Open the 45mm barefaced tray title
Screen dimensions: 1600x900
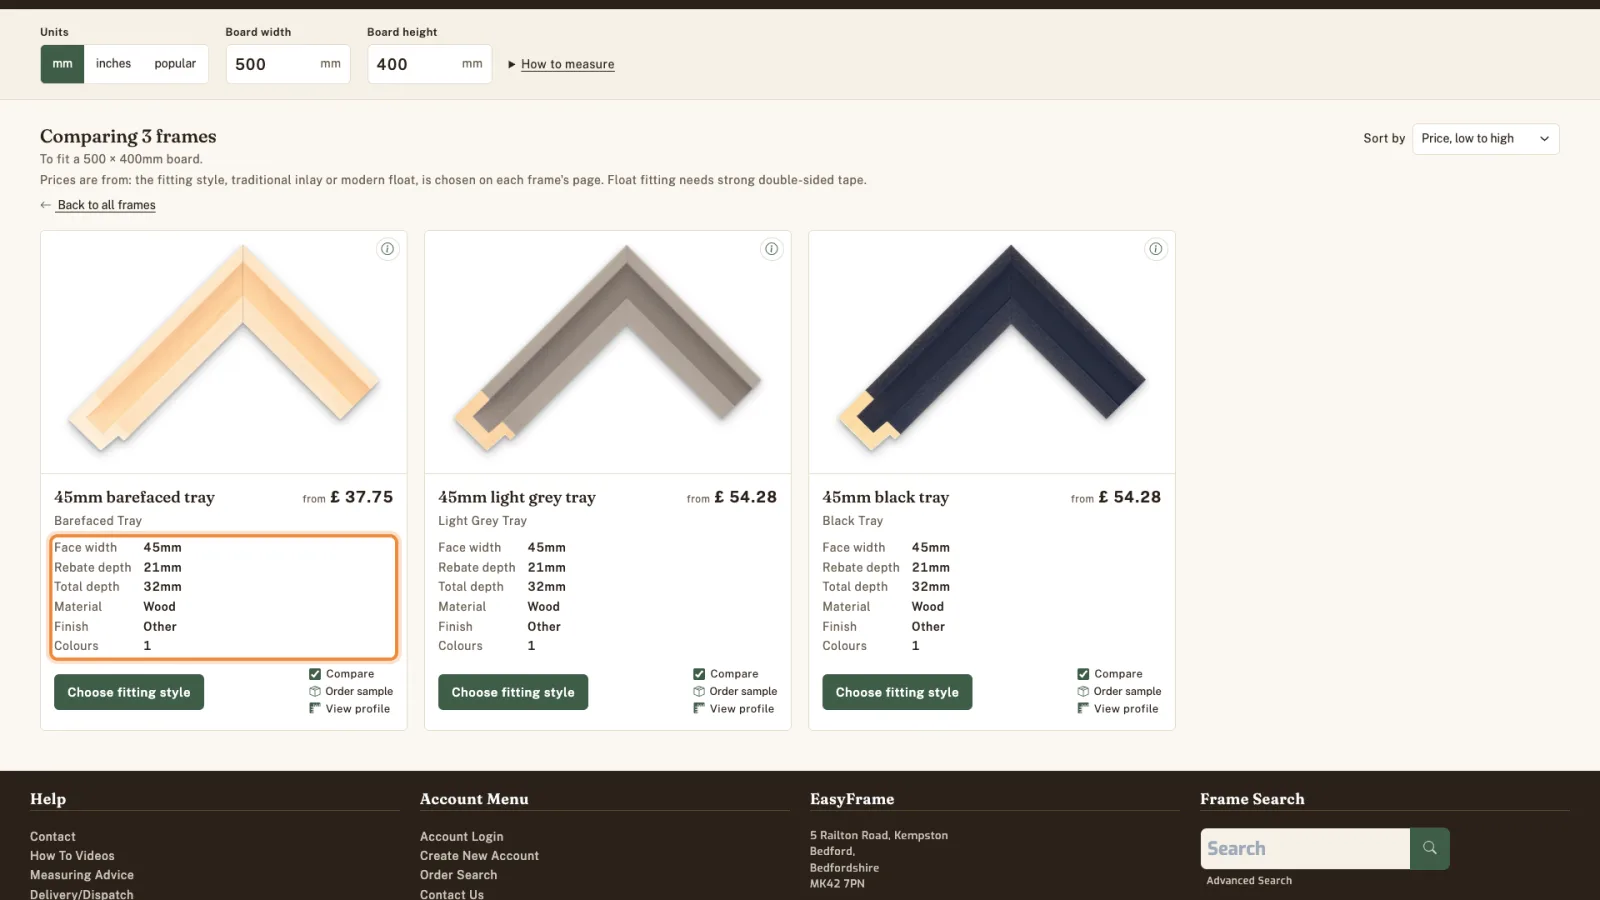[134, 497]
